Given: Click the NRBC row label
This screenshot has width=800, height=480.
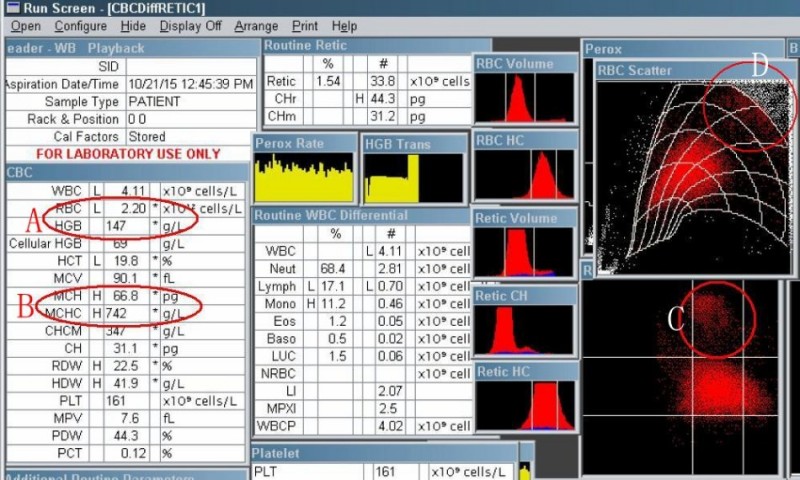Looking at the screenshot, I should pos(278,373).
